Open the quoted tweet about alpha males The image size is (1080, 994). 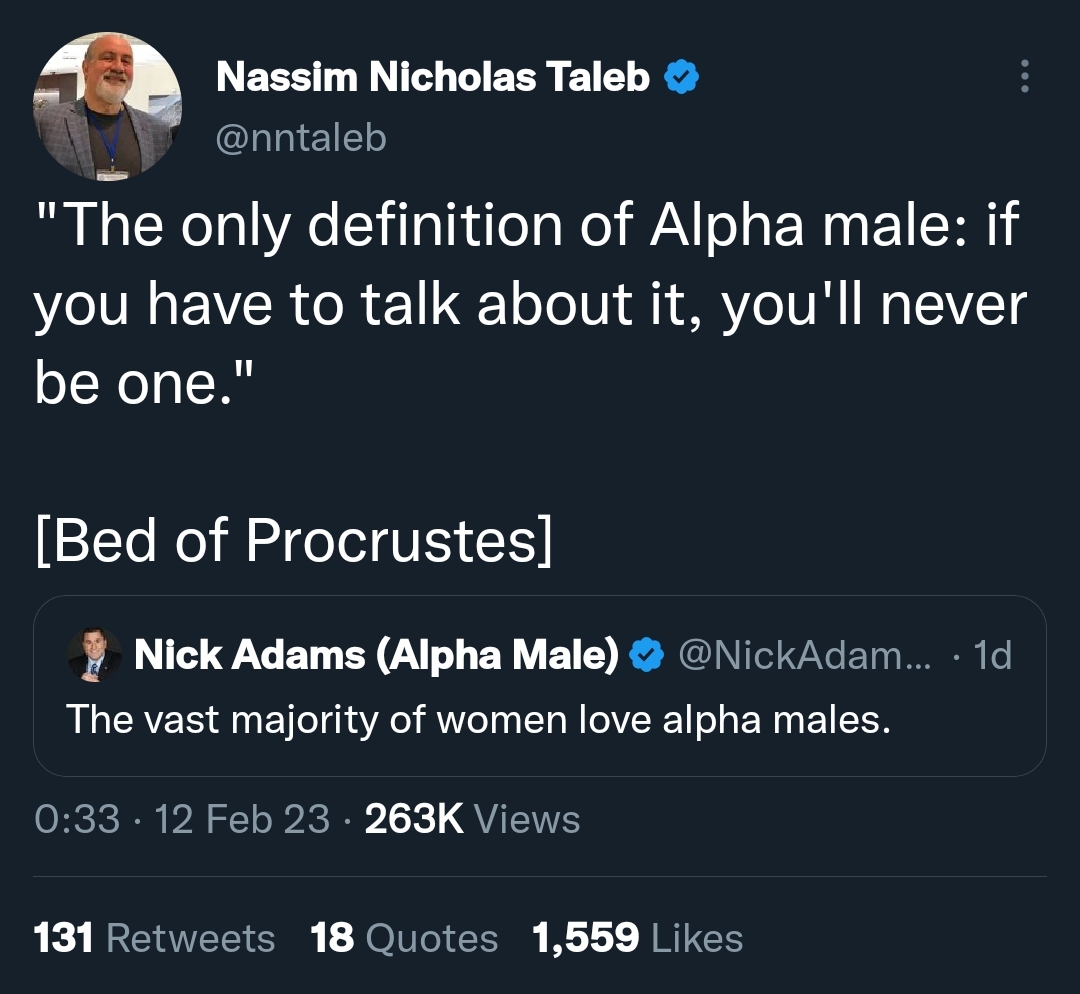point(540,686)
